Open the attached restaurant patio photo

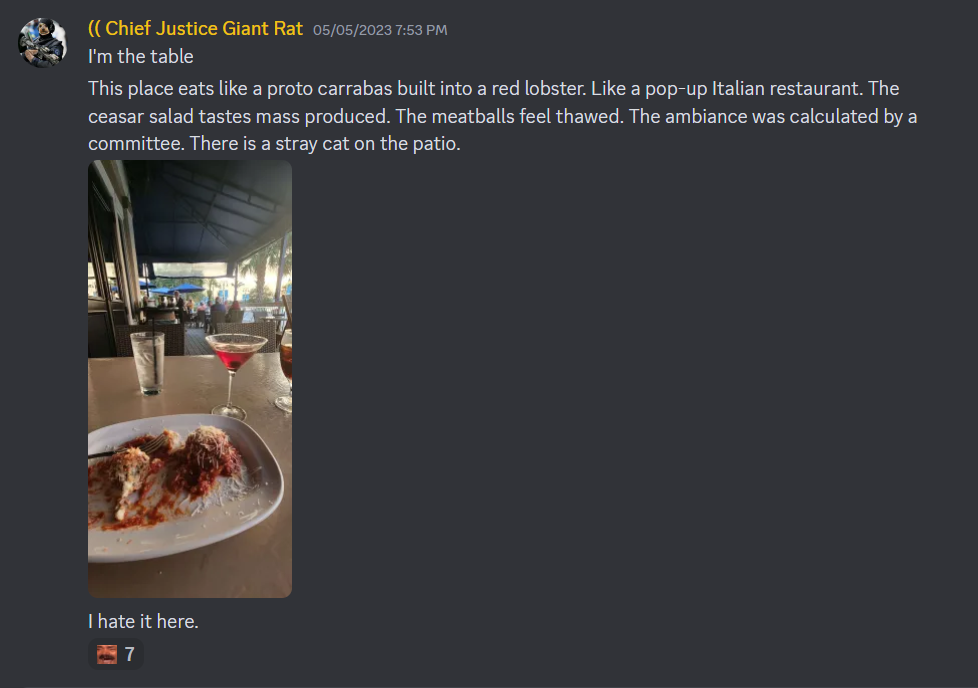coord(190,379)
